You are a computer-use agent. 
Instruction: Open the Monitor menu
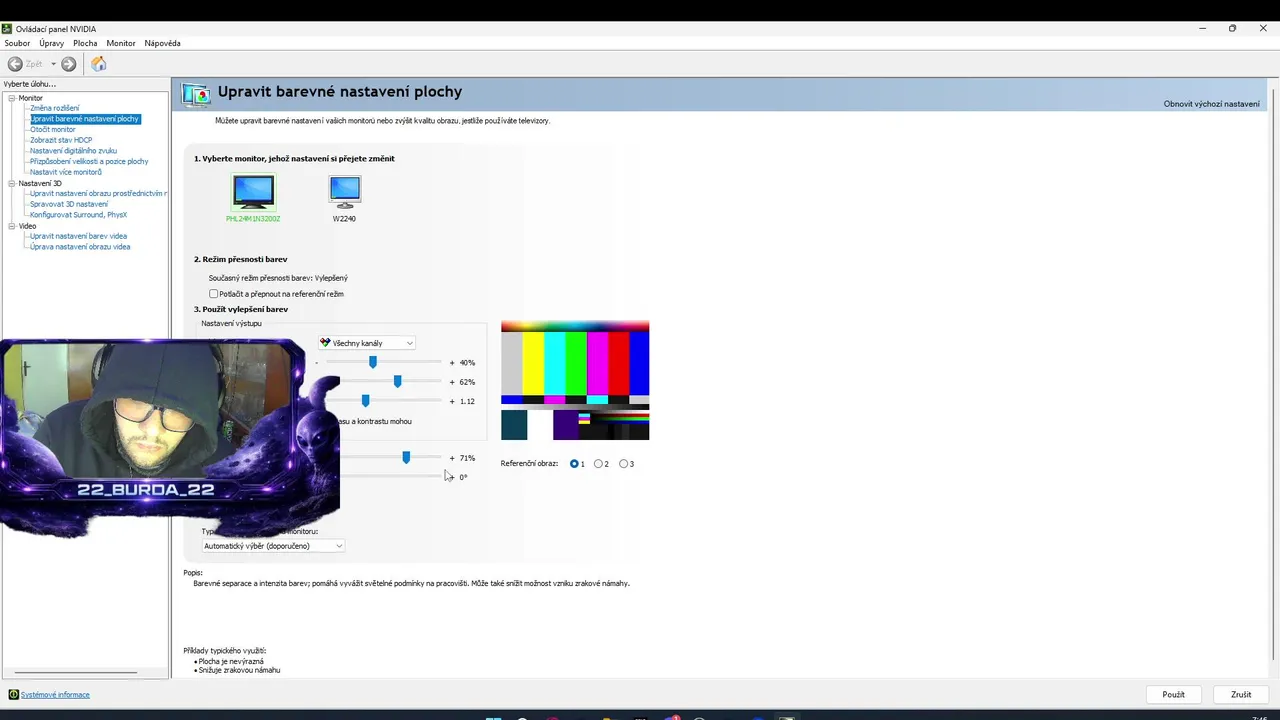[121, 43]
